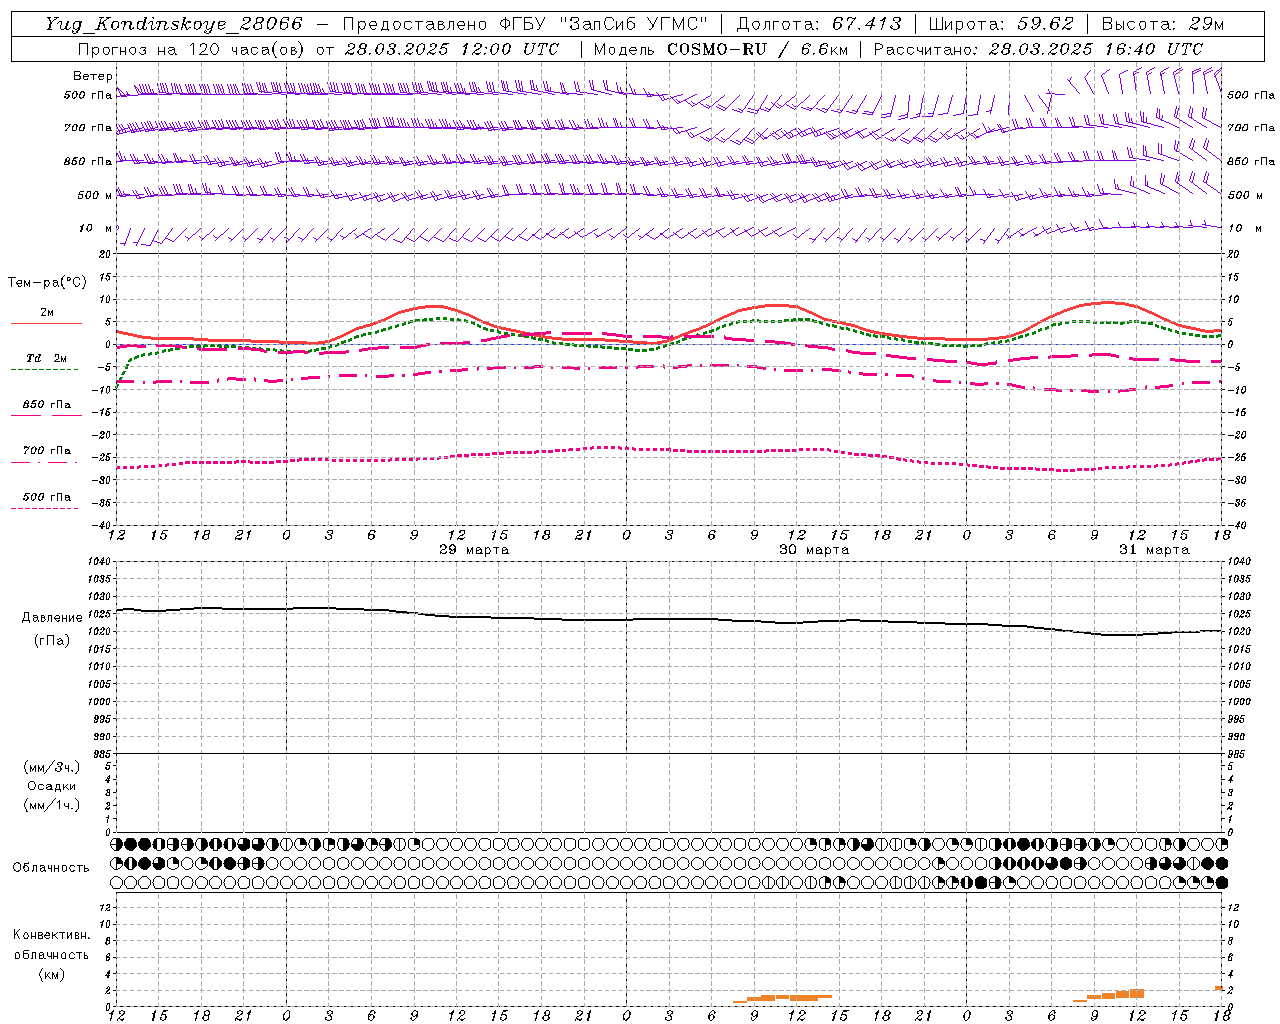Screen dimensions: 1280x1024
Task: Click the 29 марта date label
Action: tap(474, 550)
